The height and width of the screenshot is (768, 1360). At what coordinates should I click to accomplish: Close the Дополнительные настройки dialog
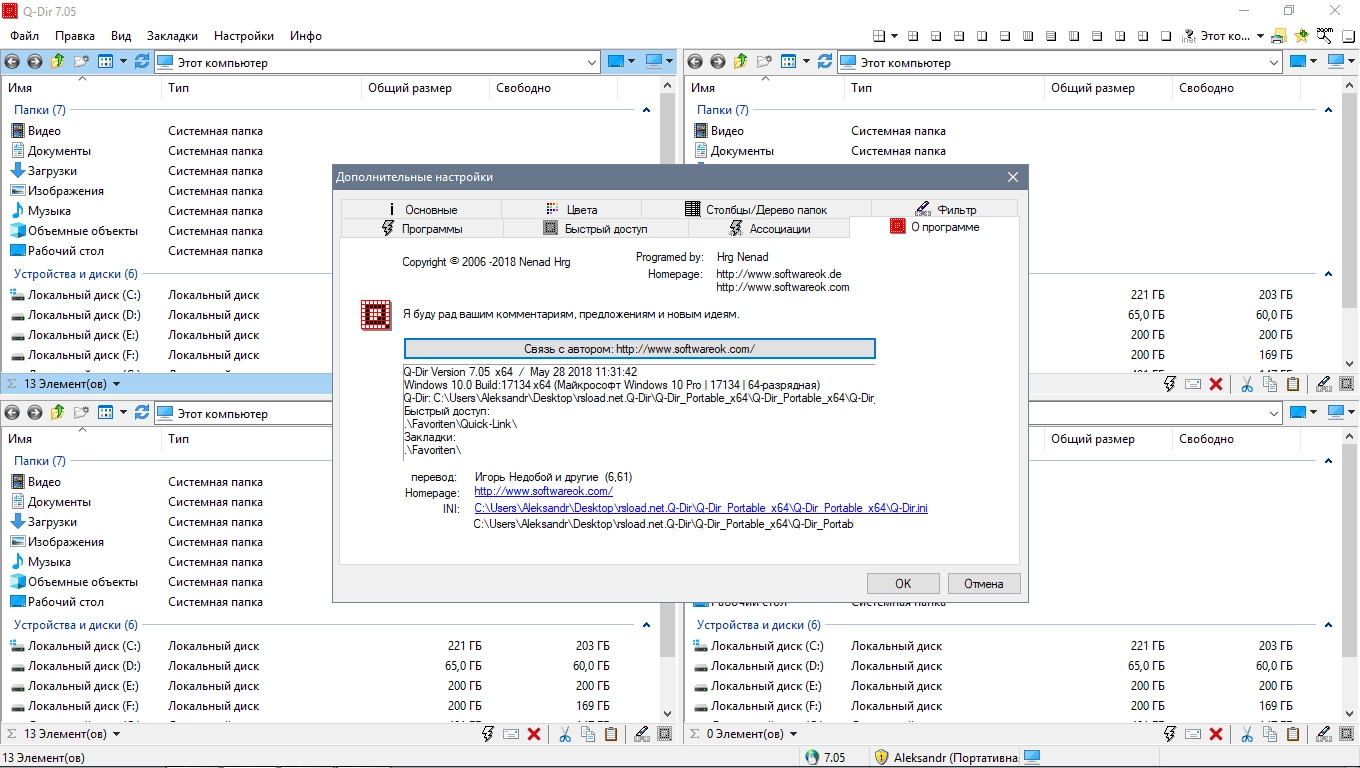[1013, 177]
